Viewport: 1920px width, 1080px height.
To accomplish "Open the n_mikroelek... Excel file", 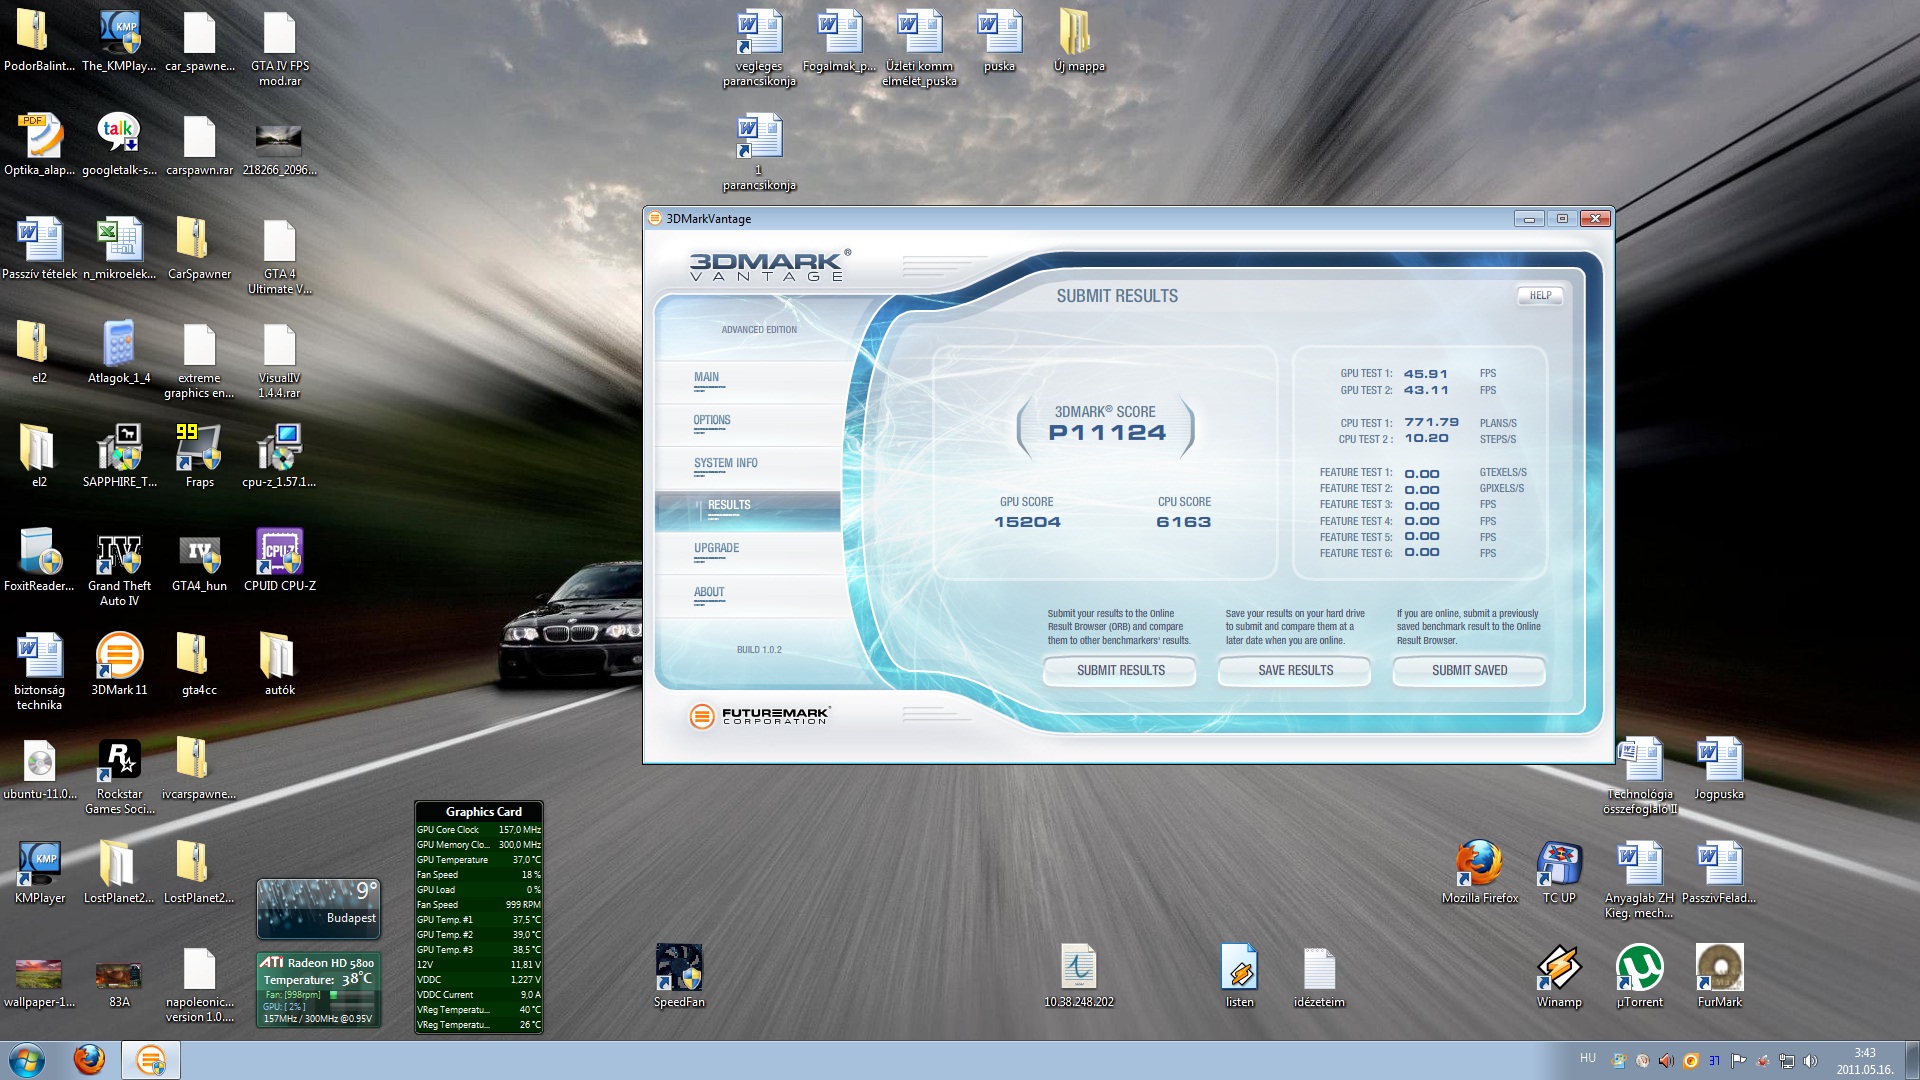I will pyautogui.click(x=119, y=248).
